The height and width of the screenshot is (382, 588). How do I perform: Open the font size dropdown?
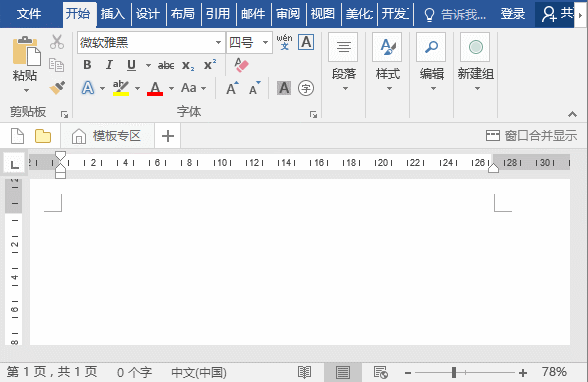click(266, 42)
